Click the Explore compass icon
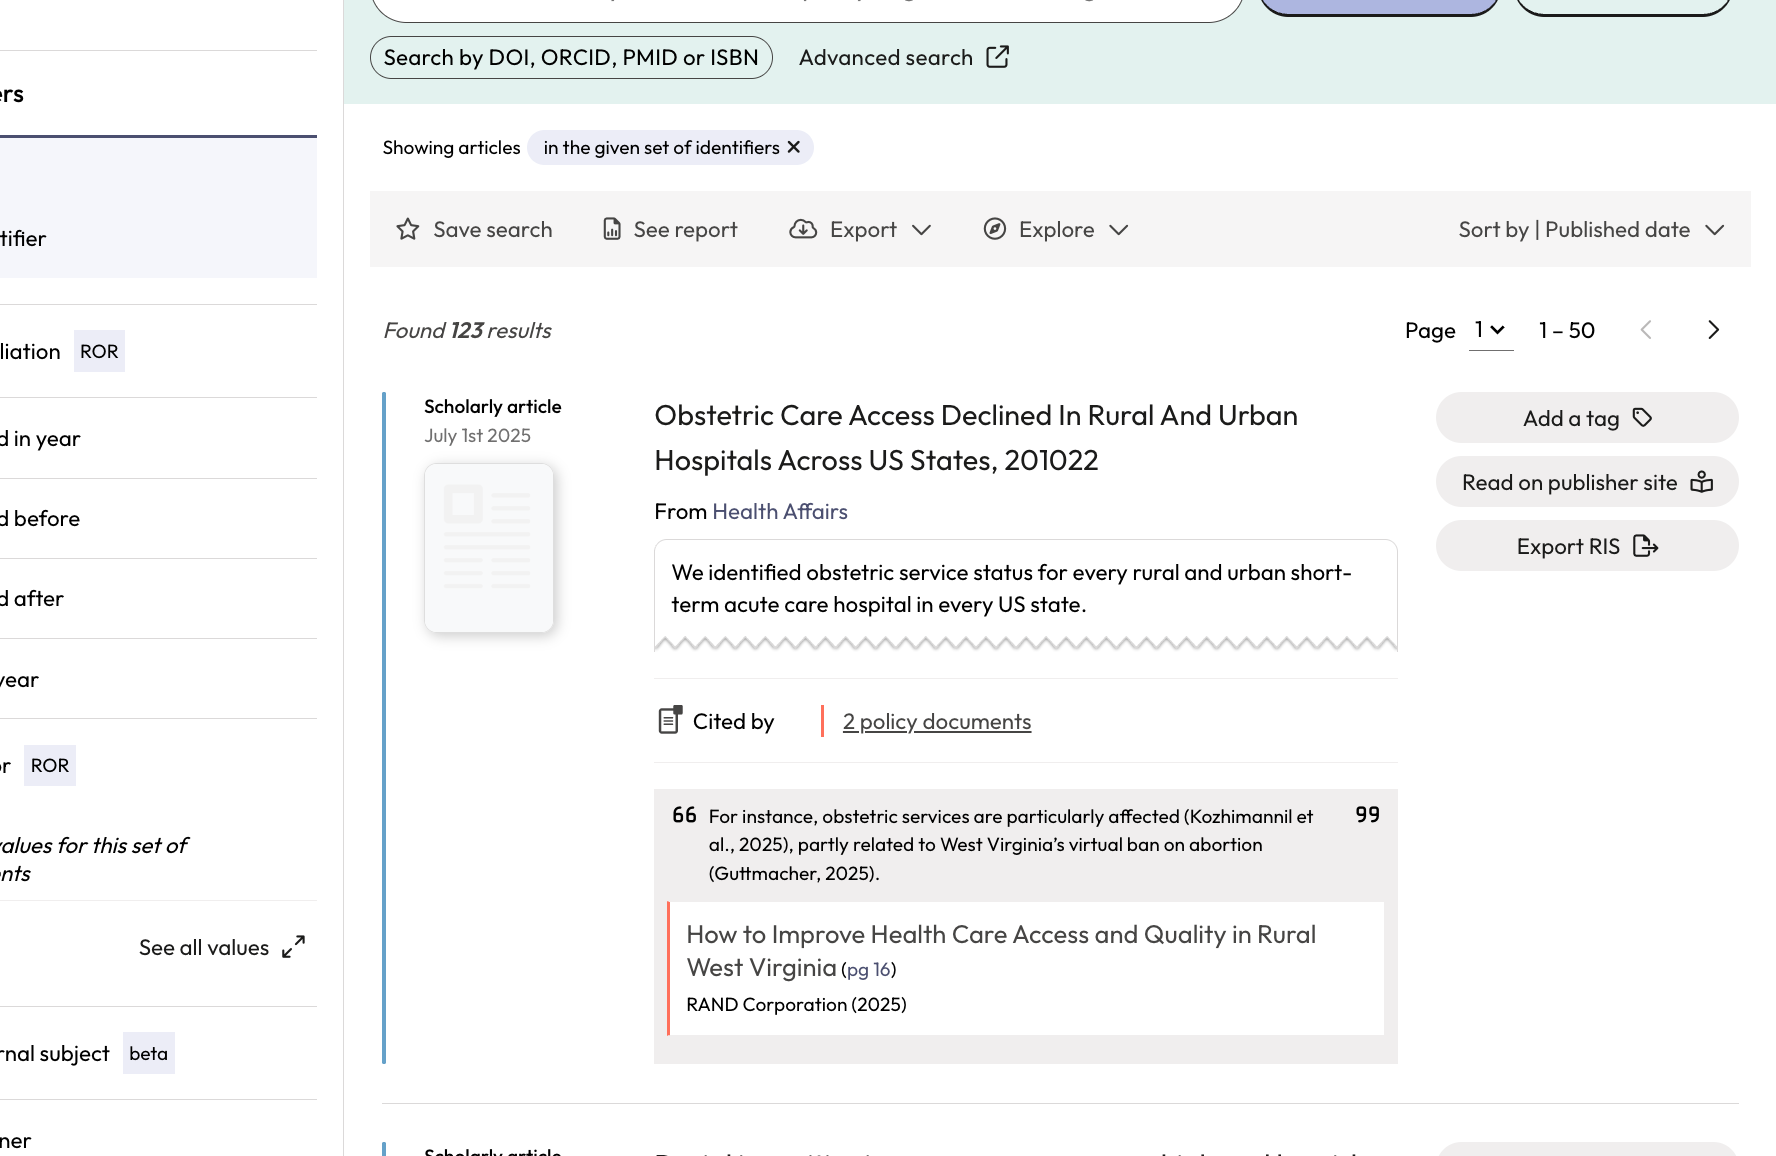Viewport: 1776px width, 1156px height. (994, 229)
